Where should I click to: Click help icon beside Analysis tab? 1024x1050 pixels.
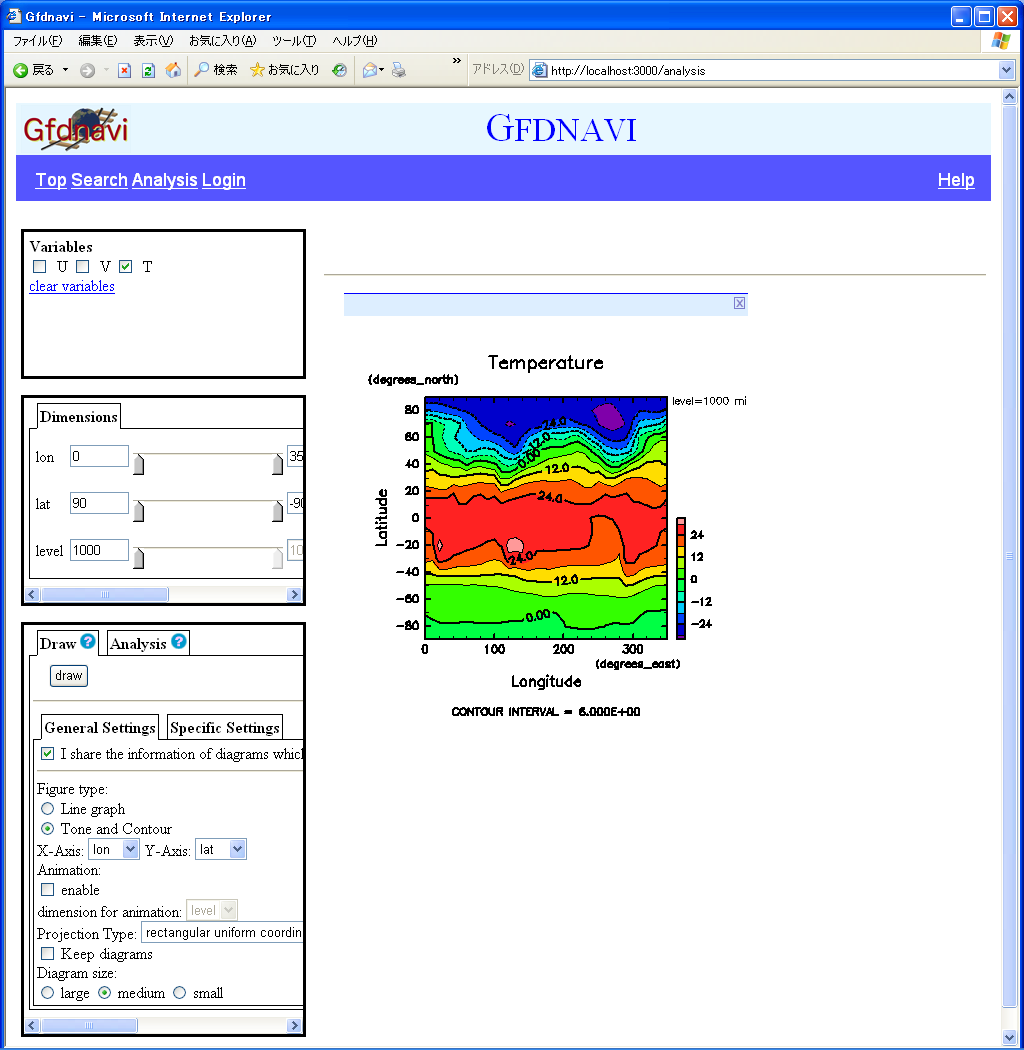[x=179, y=642]
